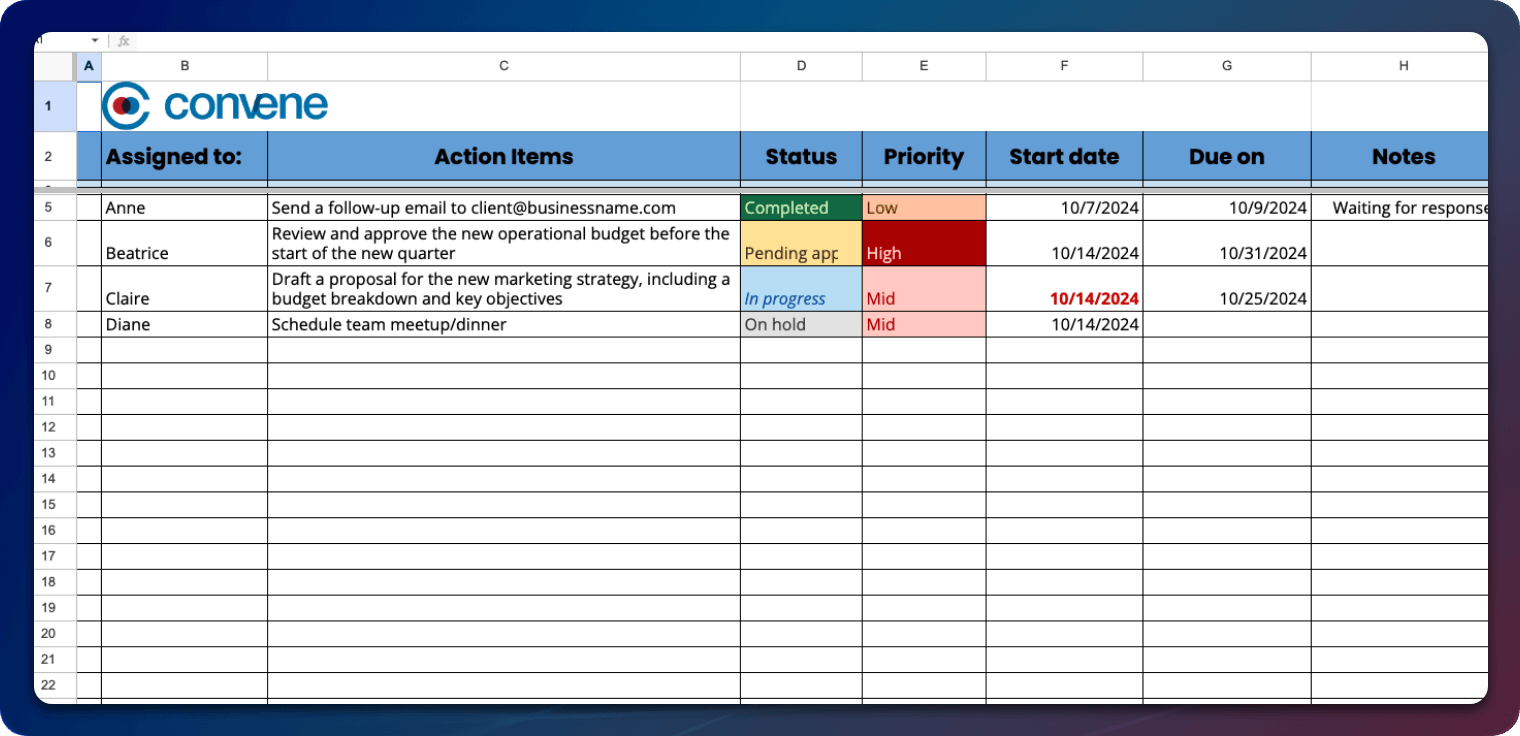This screenshot has height=736, width=1520.
Task: Open the Completed status cell for Anne
Action: (x=800, y=208)
